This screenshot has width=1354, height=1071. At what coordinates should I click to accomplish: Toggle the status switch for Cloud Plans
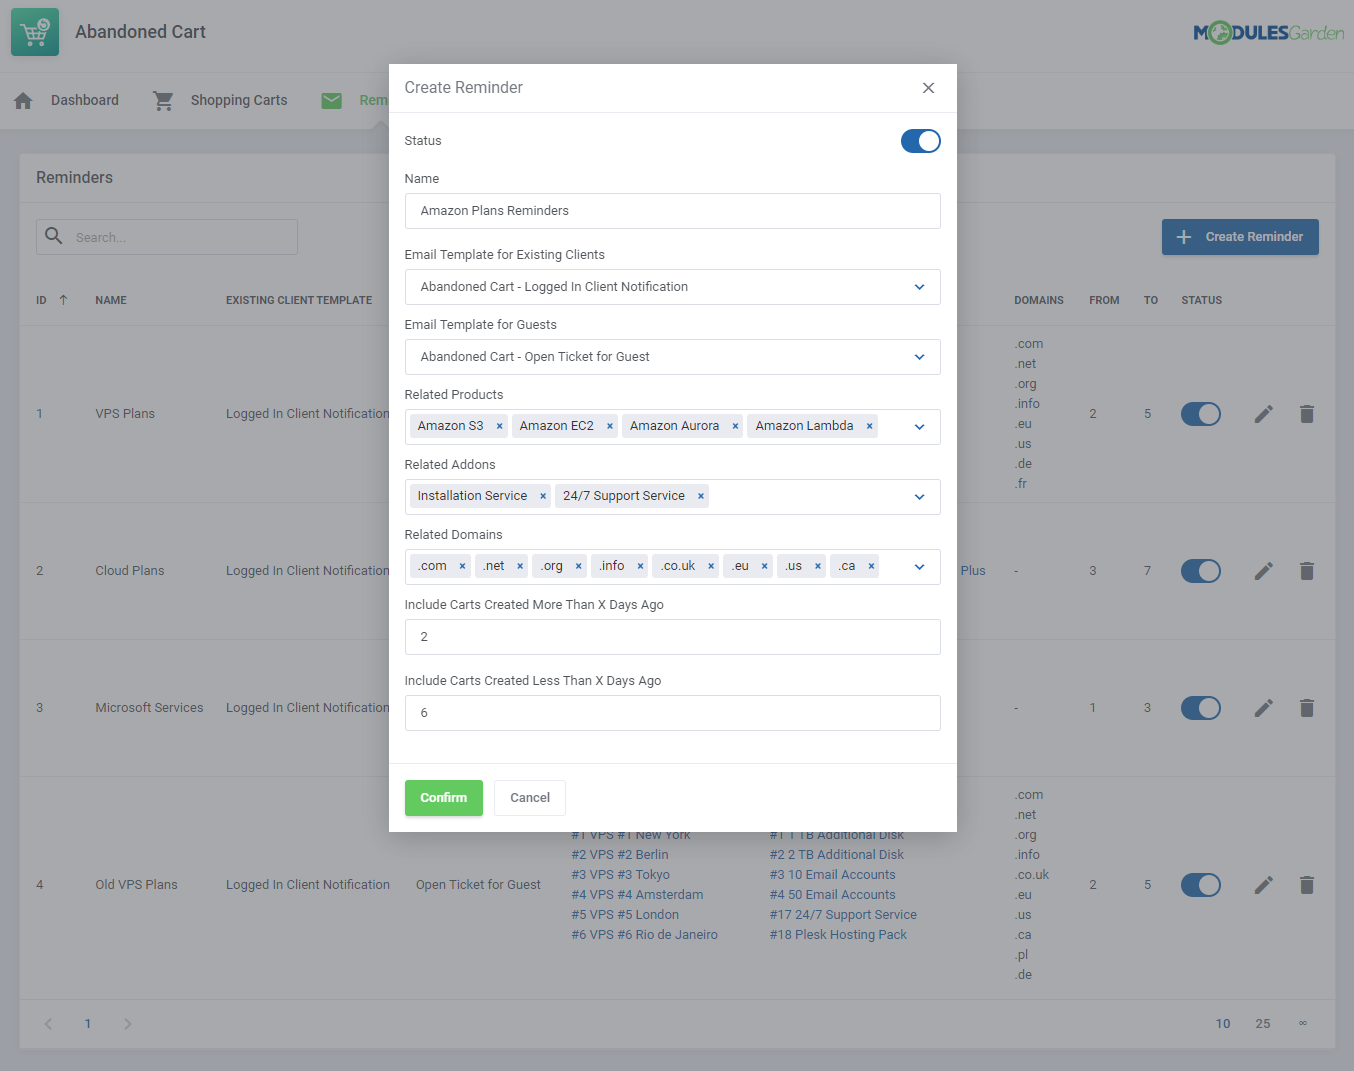coord(1201,571)
